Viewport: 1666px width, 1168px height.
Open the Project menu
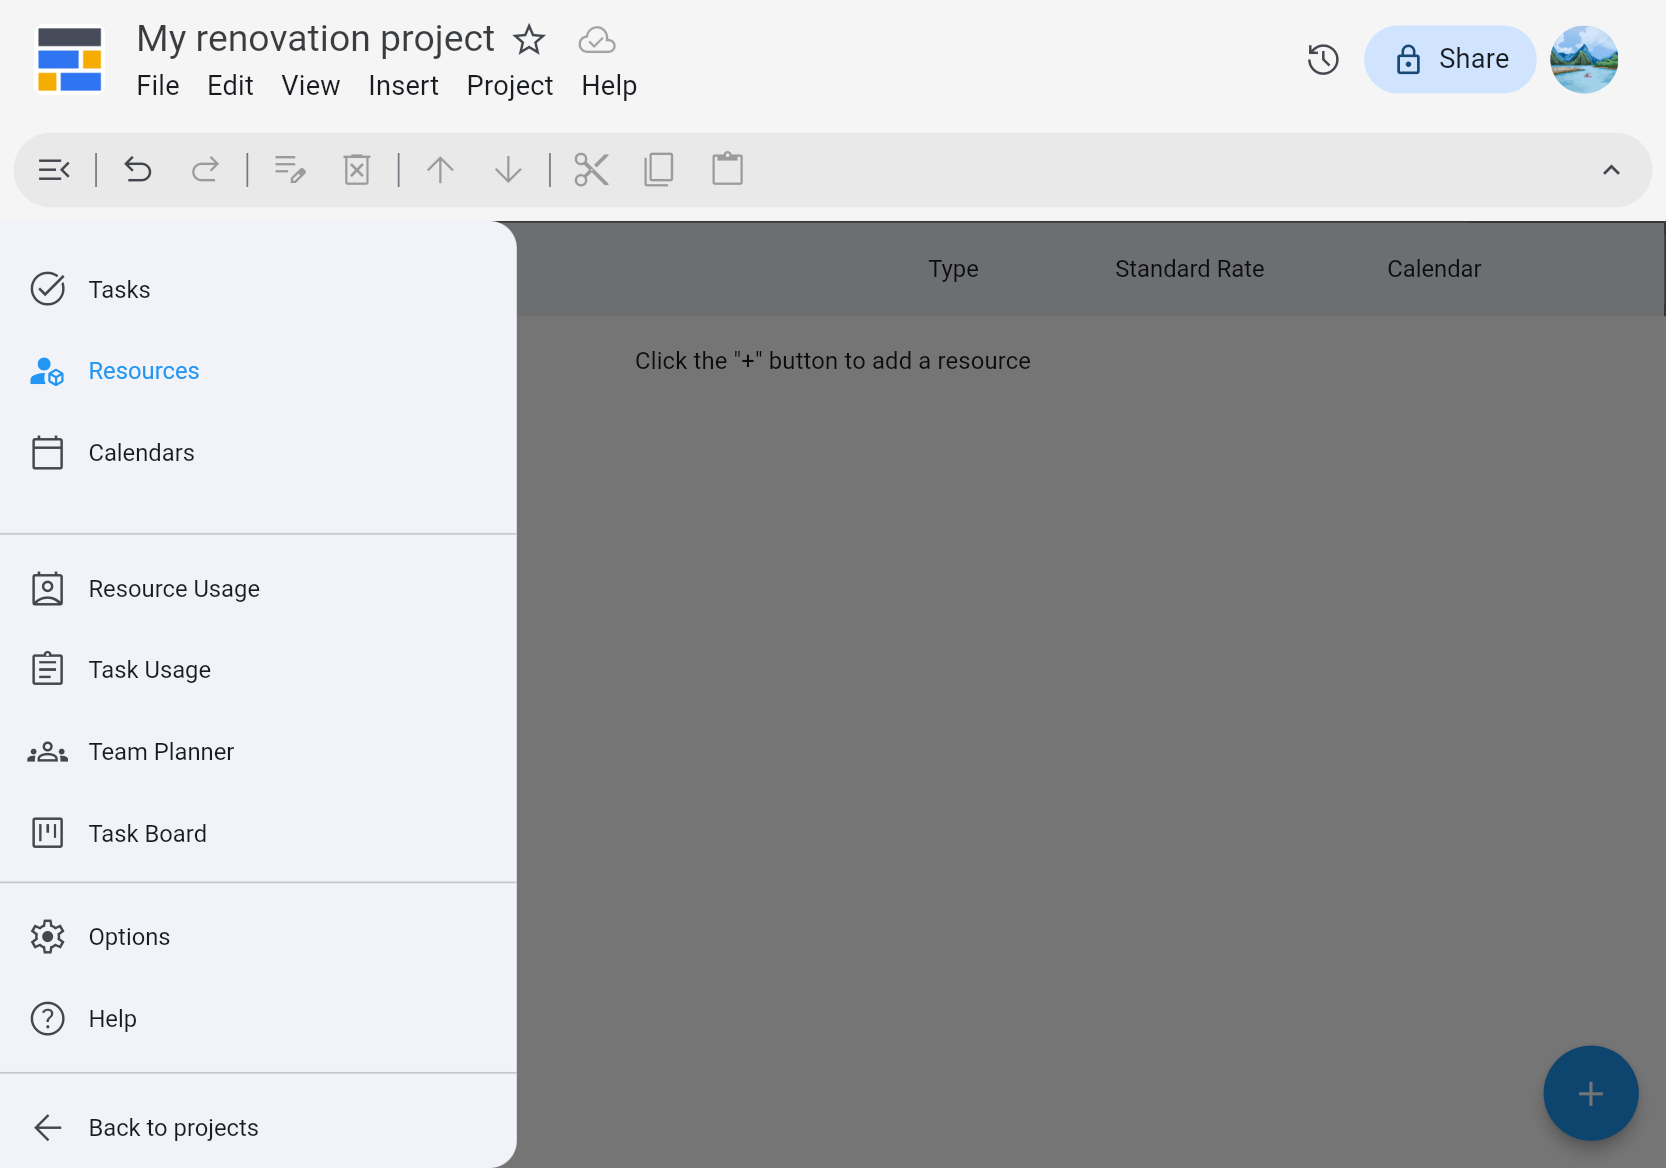point(509,86)
